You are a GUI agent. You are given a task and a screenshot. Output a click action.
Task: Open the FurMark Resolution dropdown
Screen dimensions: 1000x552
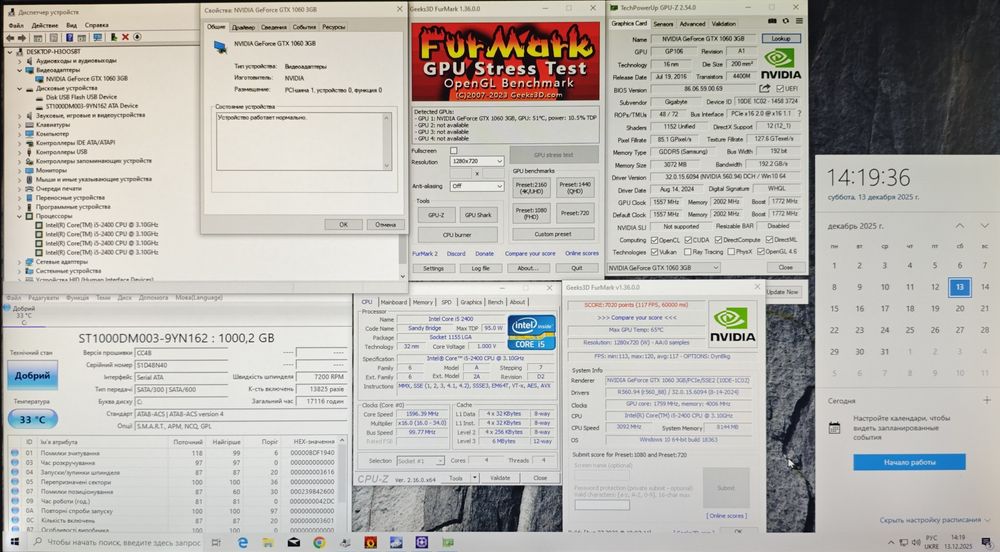pos(477,161)
